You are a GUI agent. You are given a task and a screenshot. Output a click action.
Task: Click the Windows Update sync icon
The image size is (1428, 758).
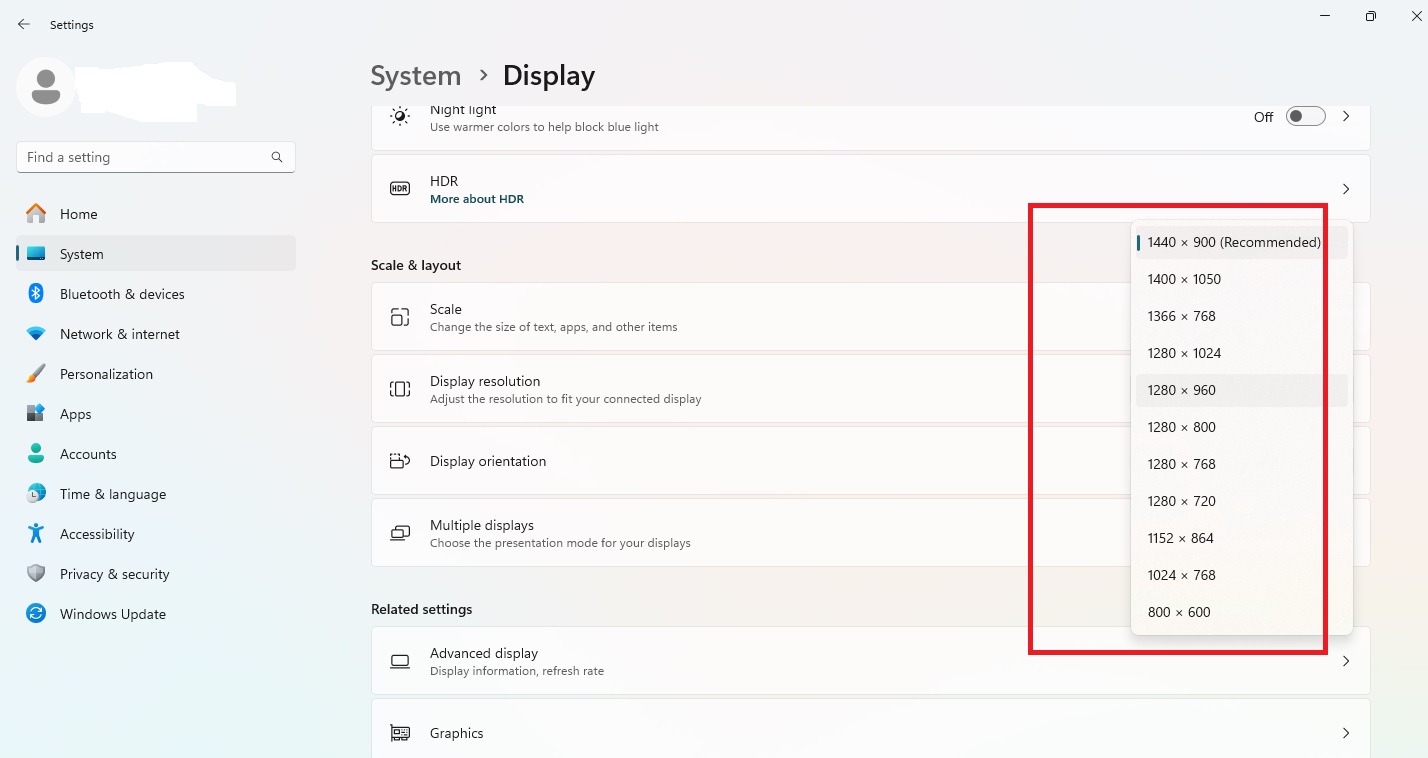pos(36,614)
